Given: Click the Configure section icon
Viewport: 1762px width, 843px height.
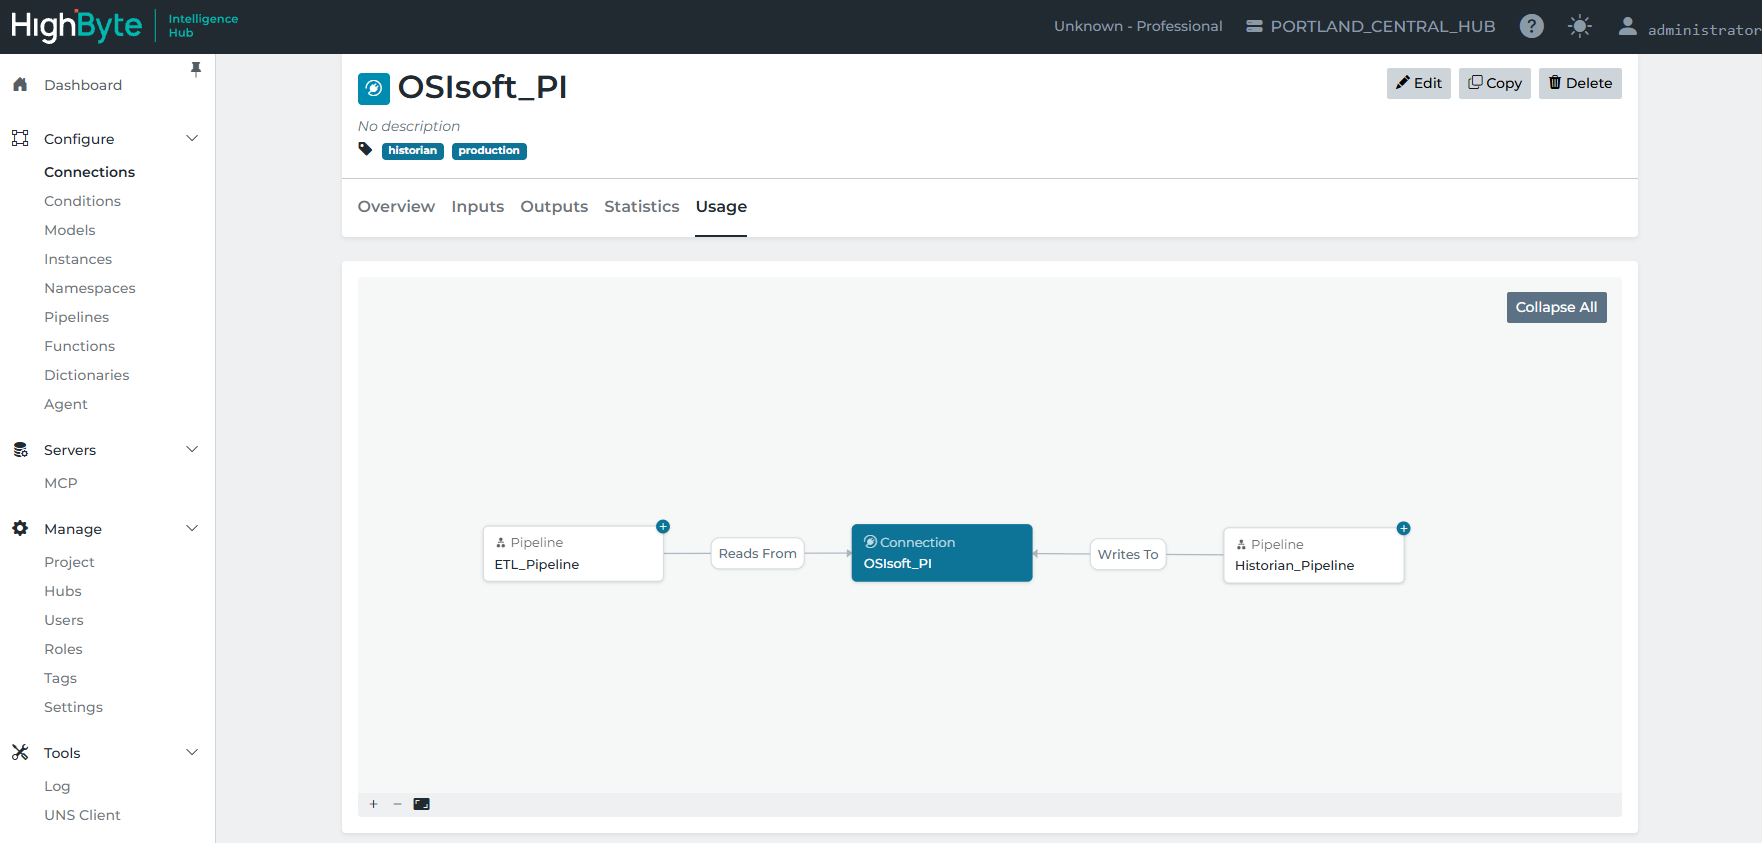Looking at the screenshot, I should click(x=20, y=138).
